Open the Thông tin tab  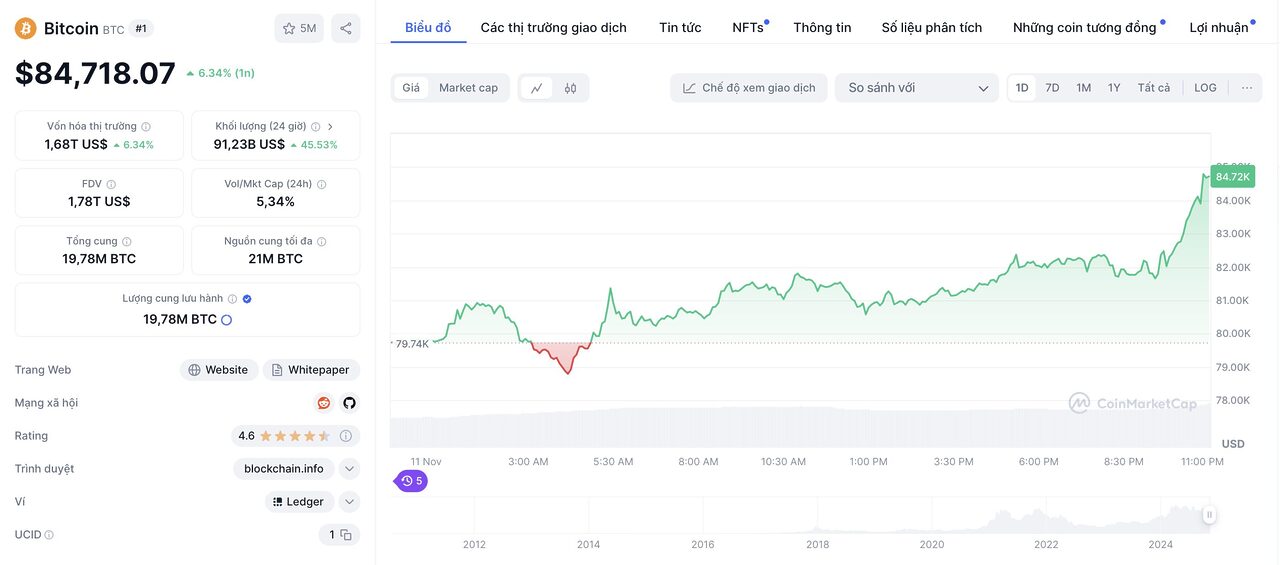pos(822,28)
